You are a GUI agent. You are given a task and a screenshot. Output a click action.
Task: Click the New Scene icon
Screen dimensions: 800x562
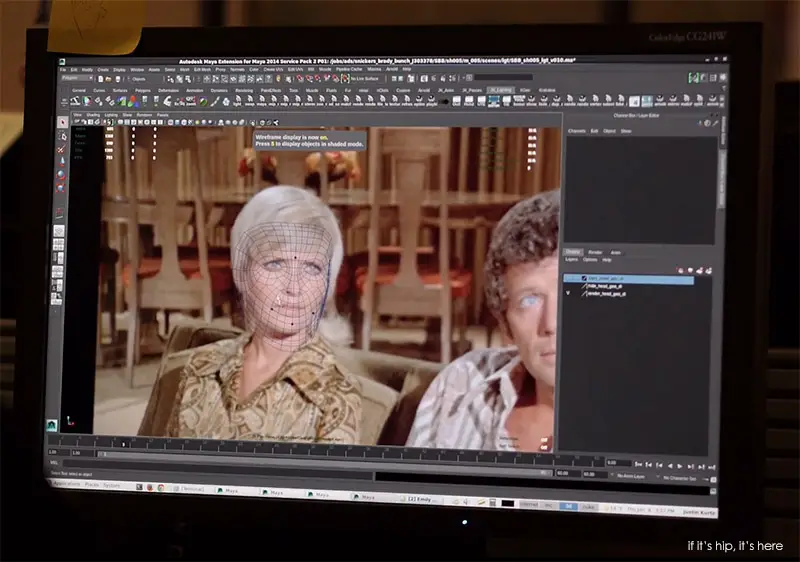coord(101,79)
